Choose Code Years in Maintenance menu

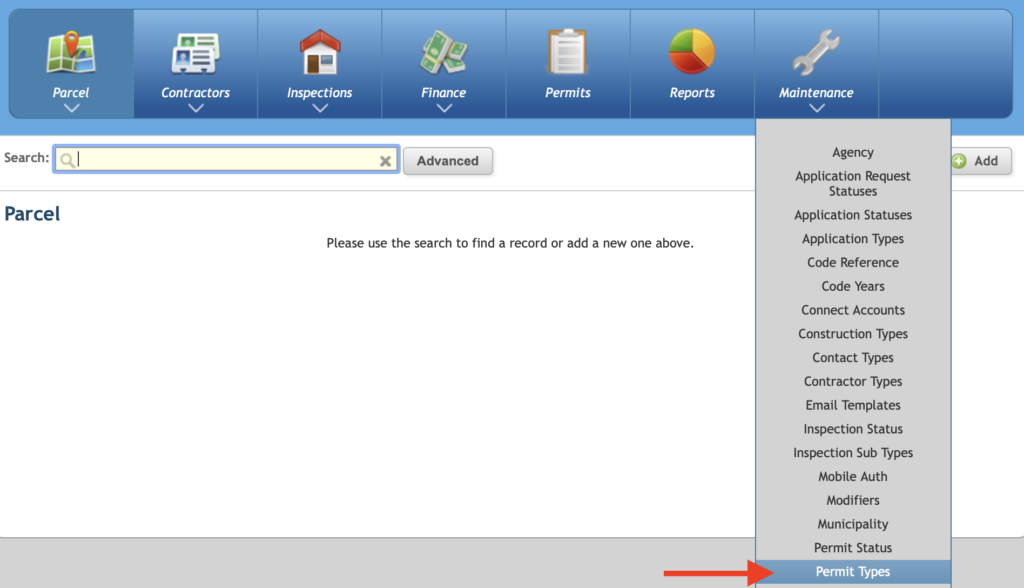click(x=853, y=286)
